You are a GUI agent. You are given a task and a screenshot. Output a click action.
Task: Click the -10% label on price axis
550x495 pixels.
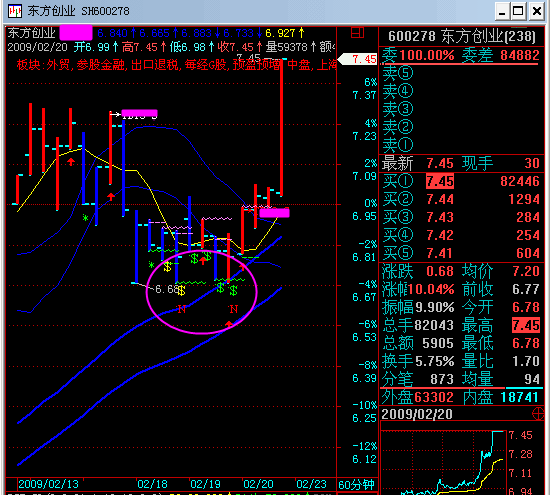365,405
